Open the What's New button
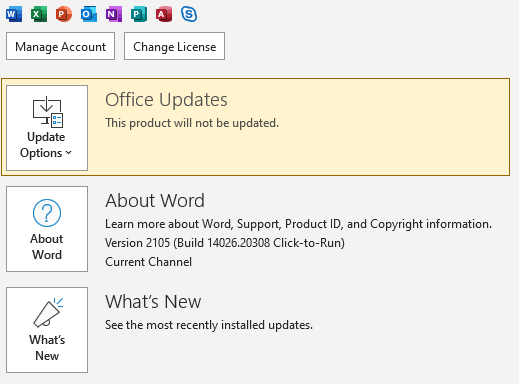Viewport: 519px width, 384px height. 47,330
